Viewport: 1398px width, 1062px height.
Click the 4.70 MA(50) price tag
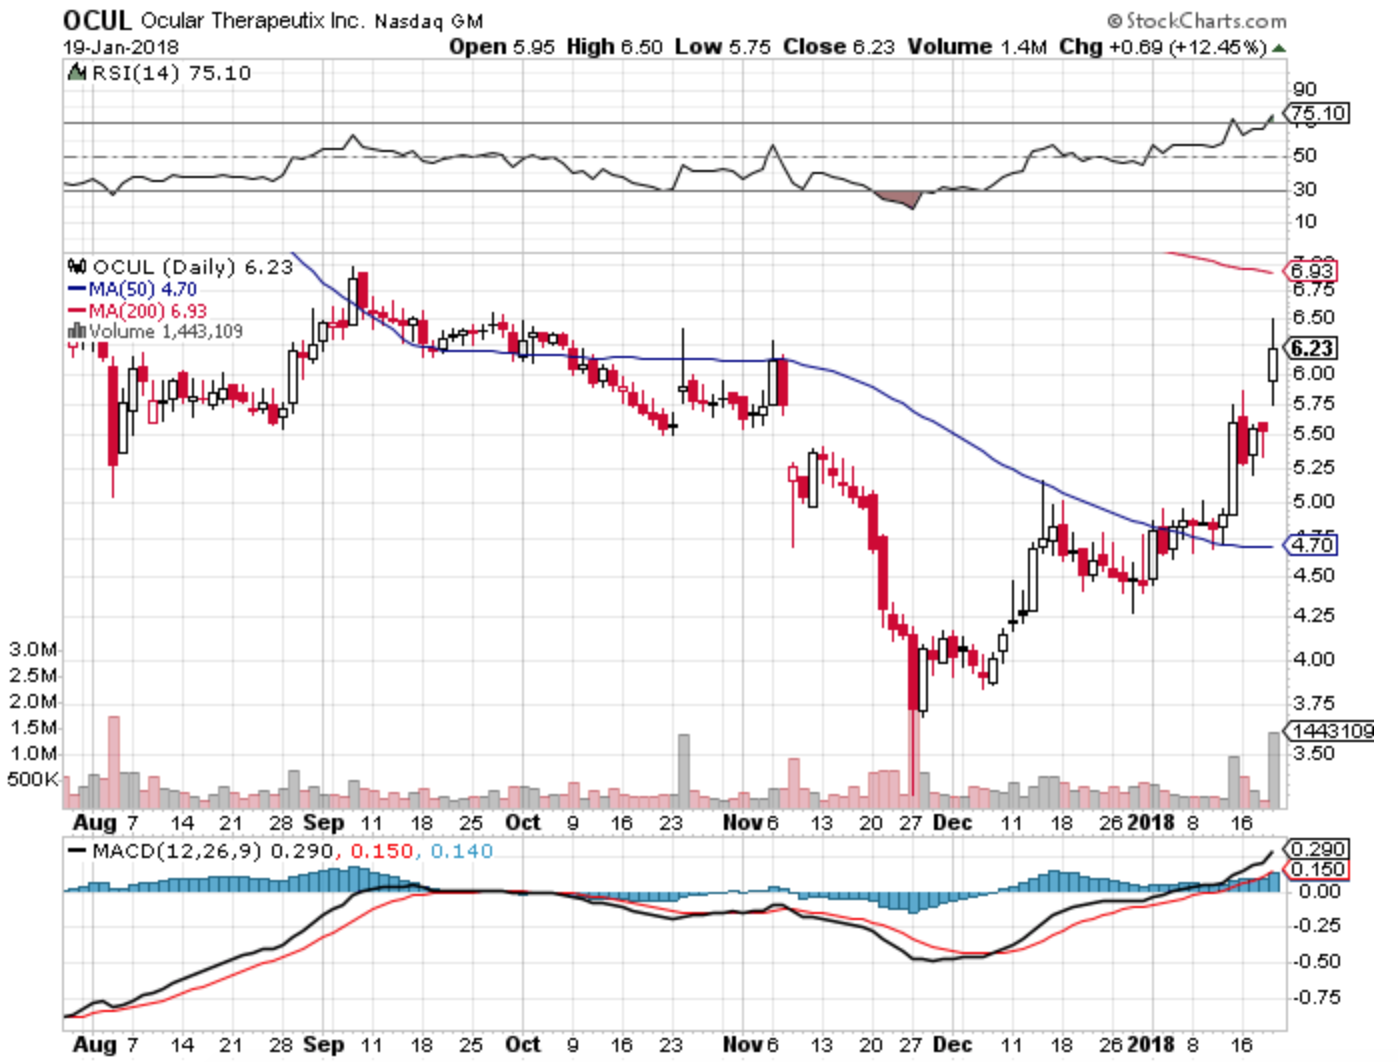click(1311, 545)
